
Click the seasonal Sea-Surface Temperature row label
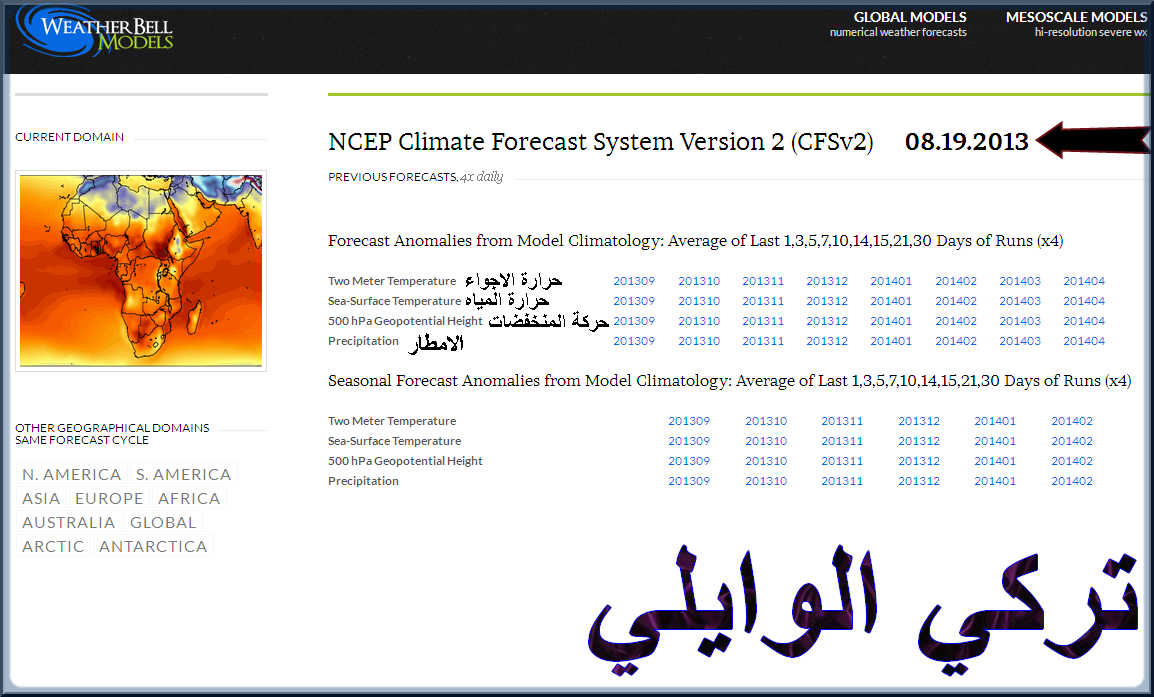coord(394,441)
